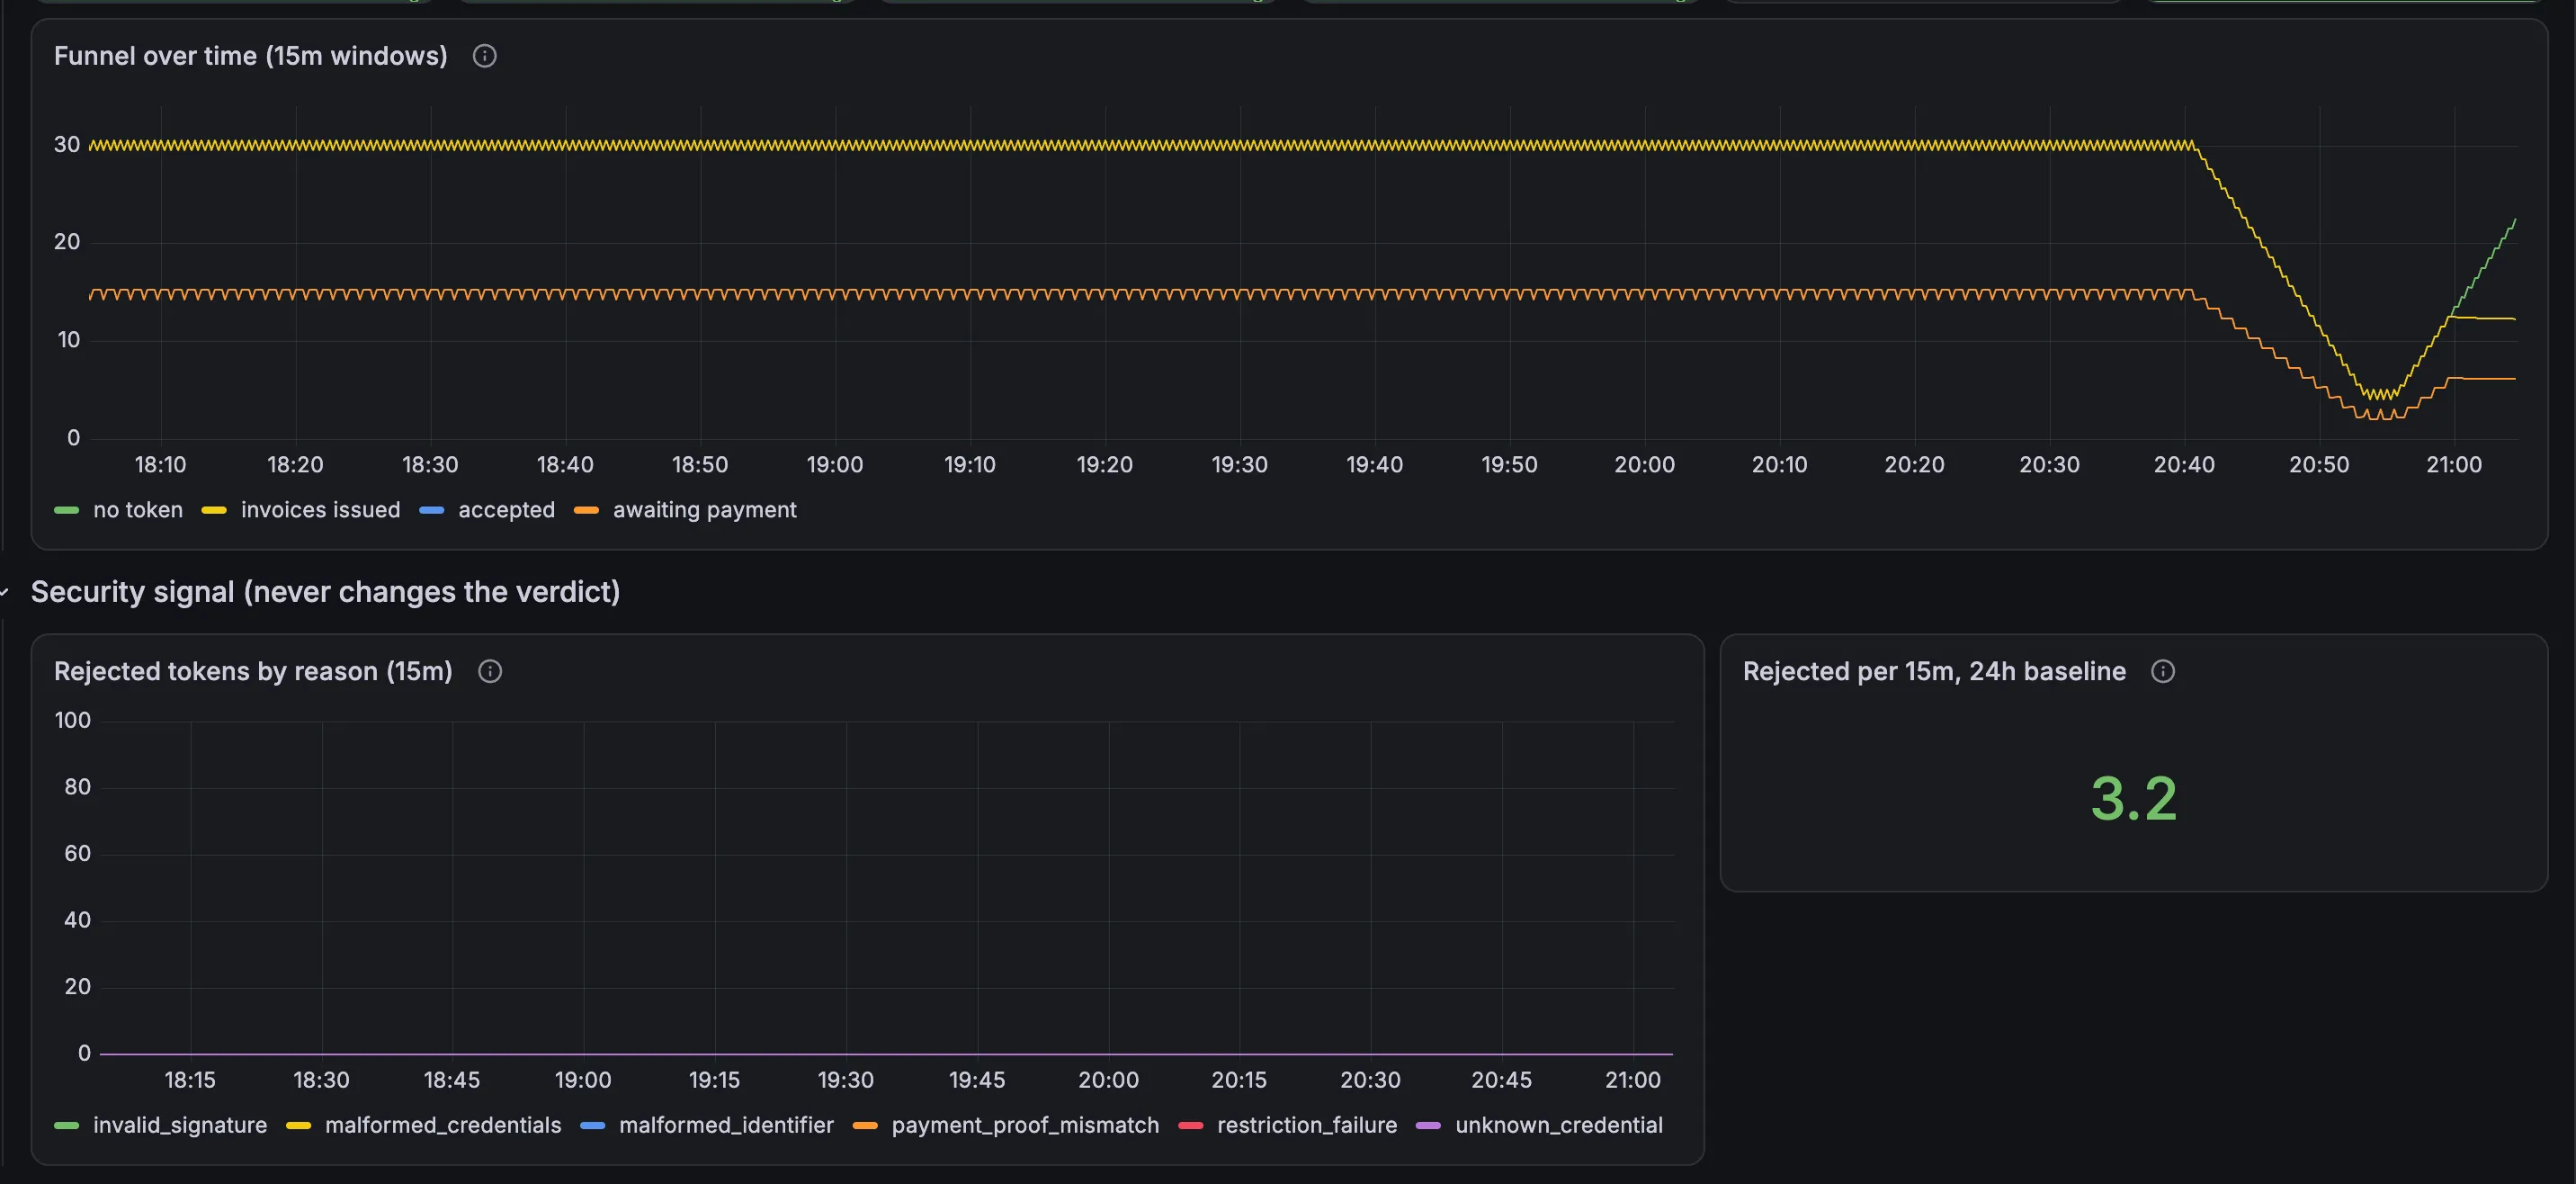The height and width of the screenshot is (1184, 2576).
Task: Click blue swatch beside 'accepted' legend
Action: tap(431, 510)
